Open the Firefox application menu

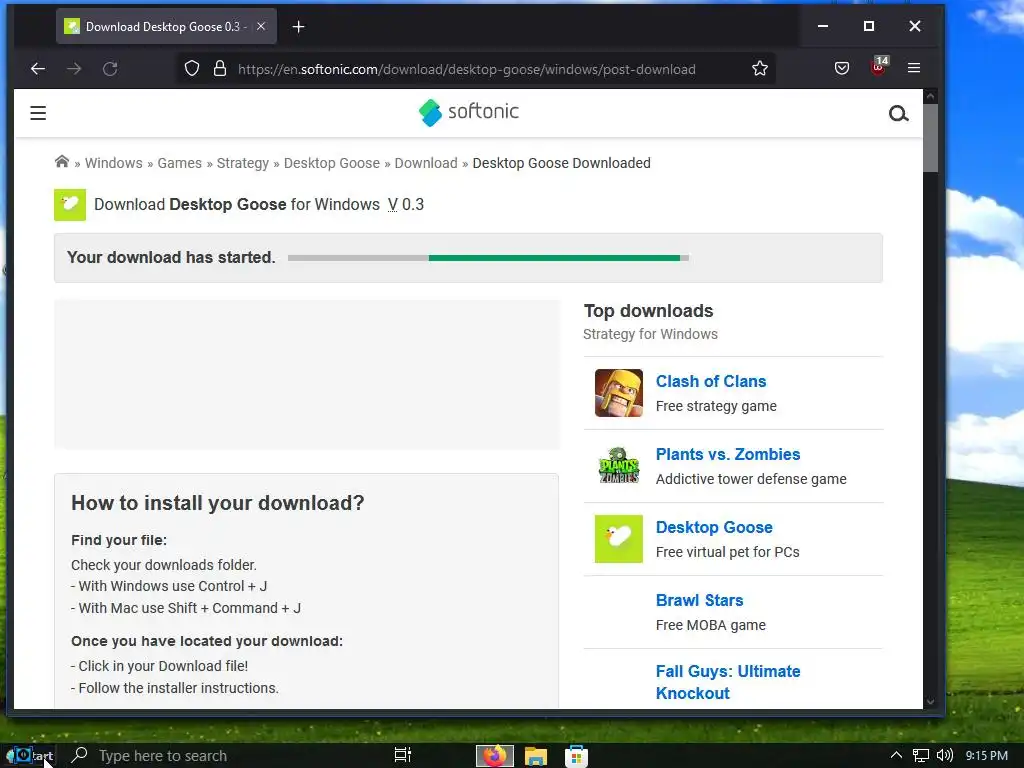[914, 68]
